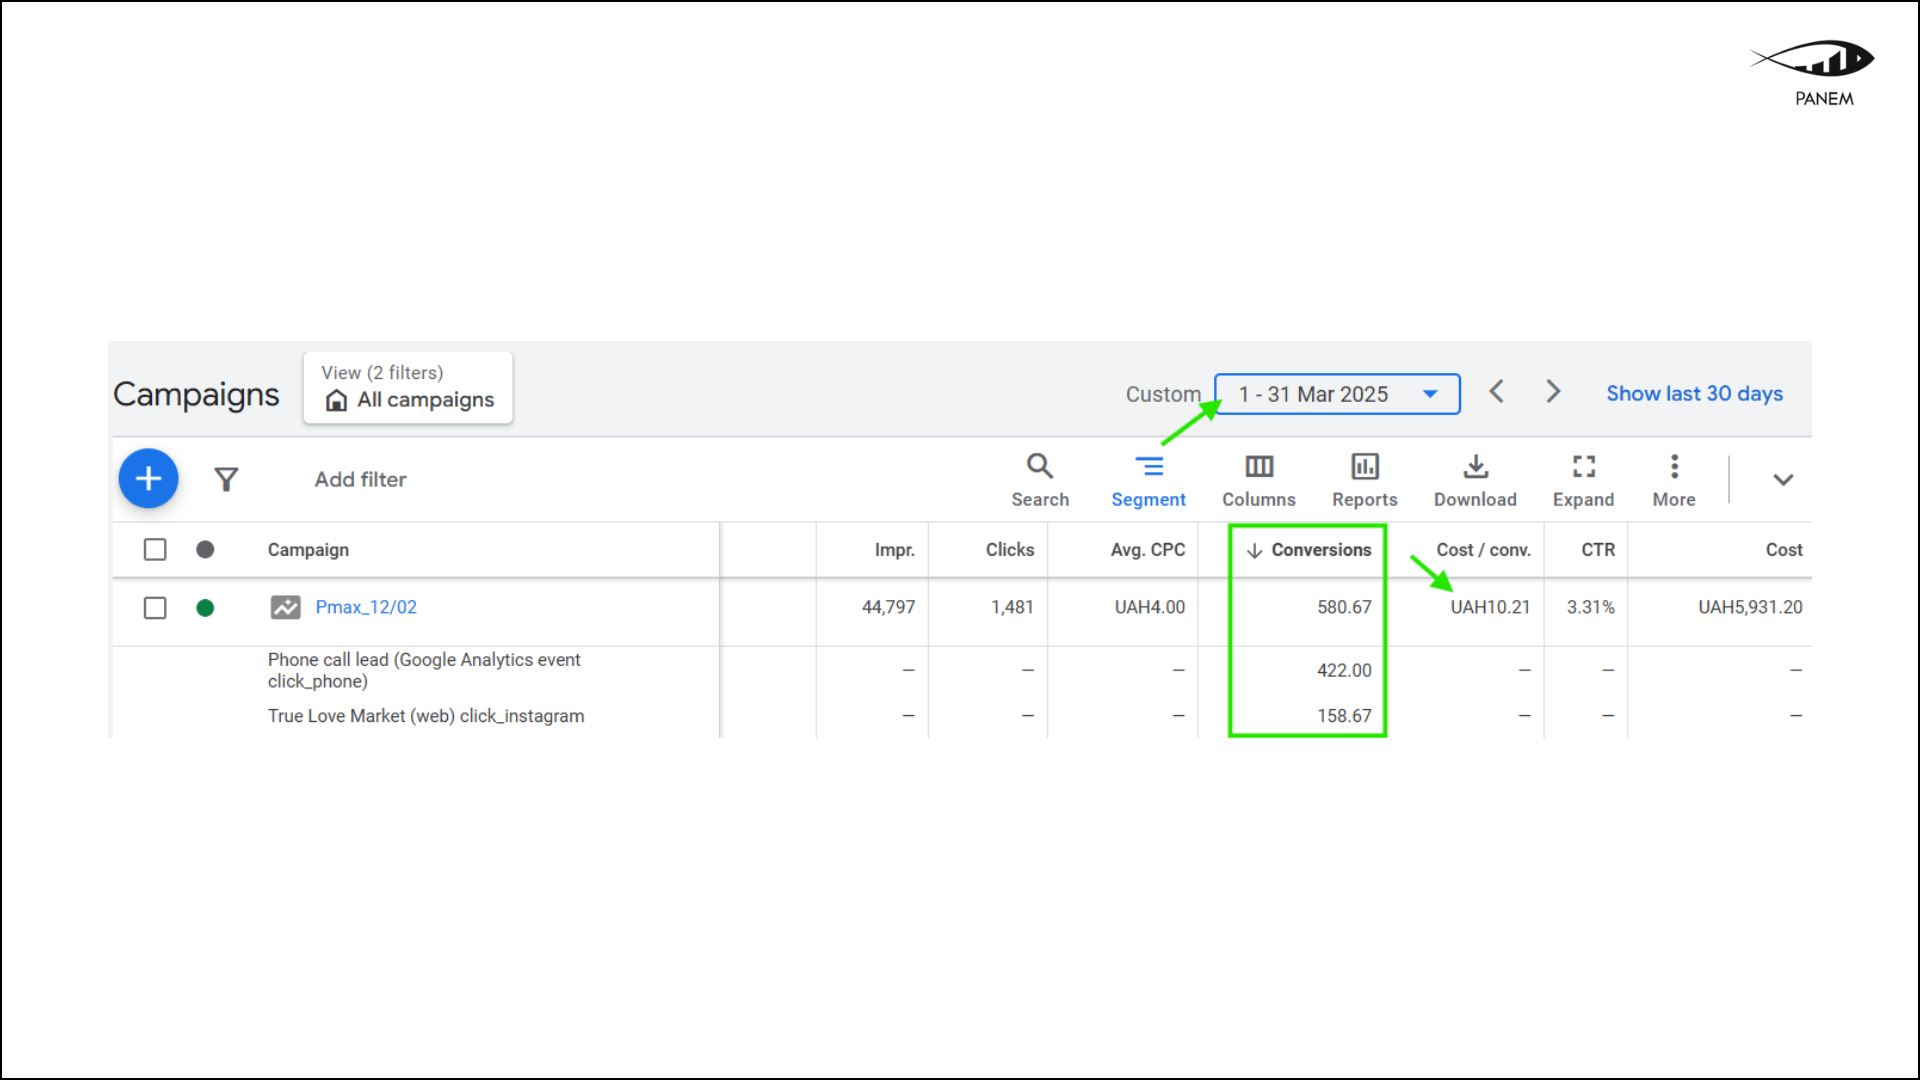Click Show last 30 days

pos(1694,393)
